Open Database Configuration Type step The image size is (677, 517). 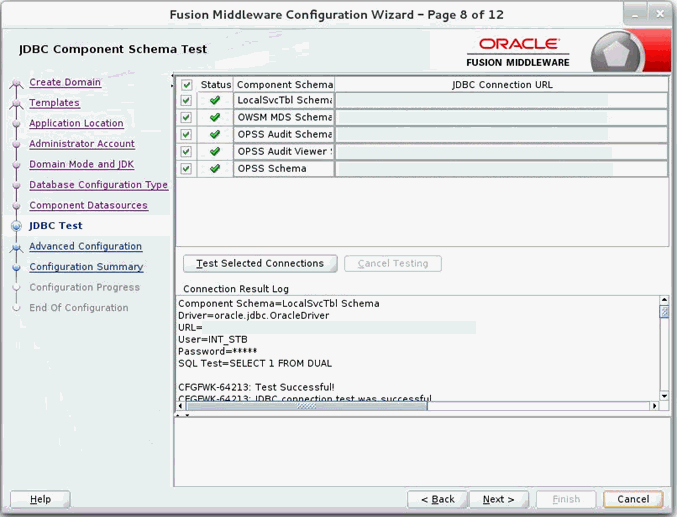(98, 185)
